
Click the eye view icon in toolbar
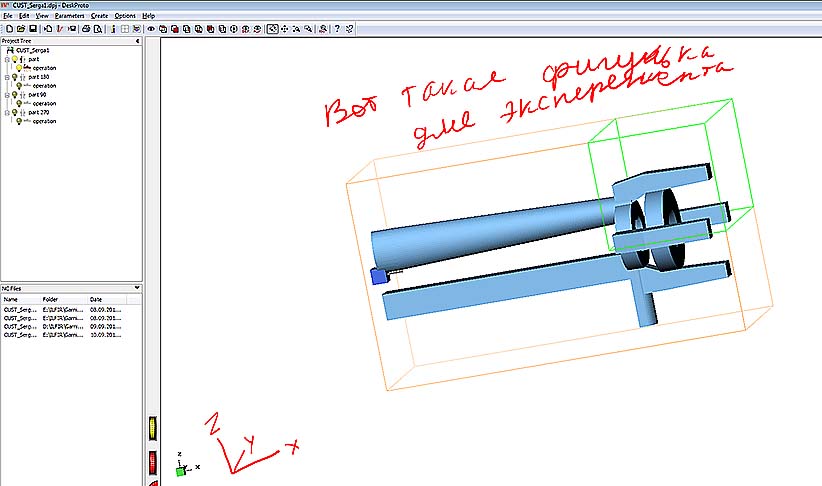(150, 29)
